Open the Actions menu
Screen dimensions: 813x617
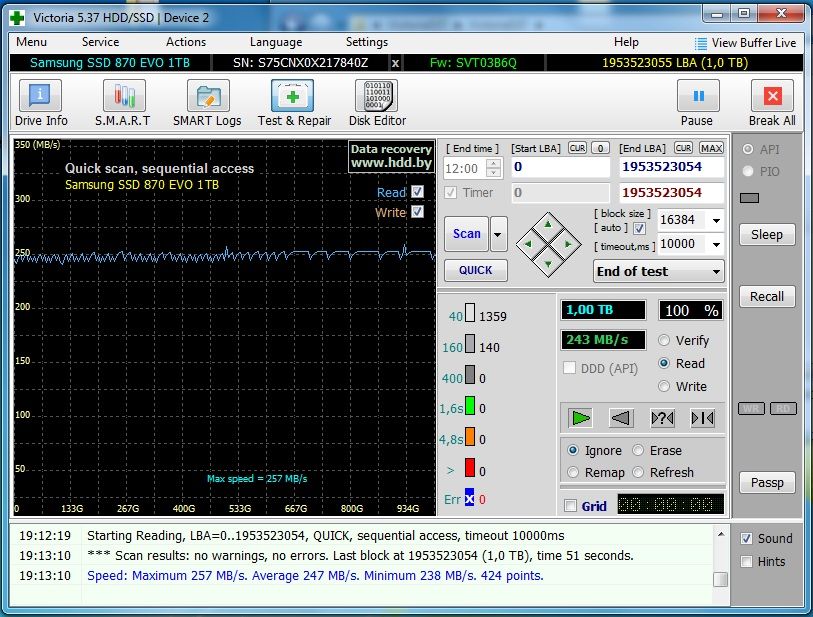pyautogui.click(x=186, y=43)
